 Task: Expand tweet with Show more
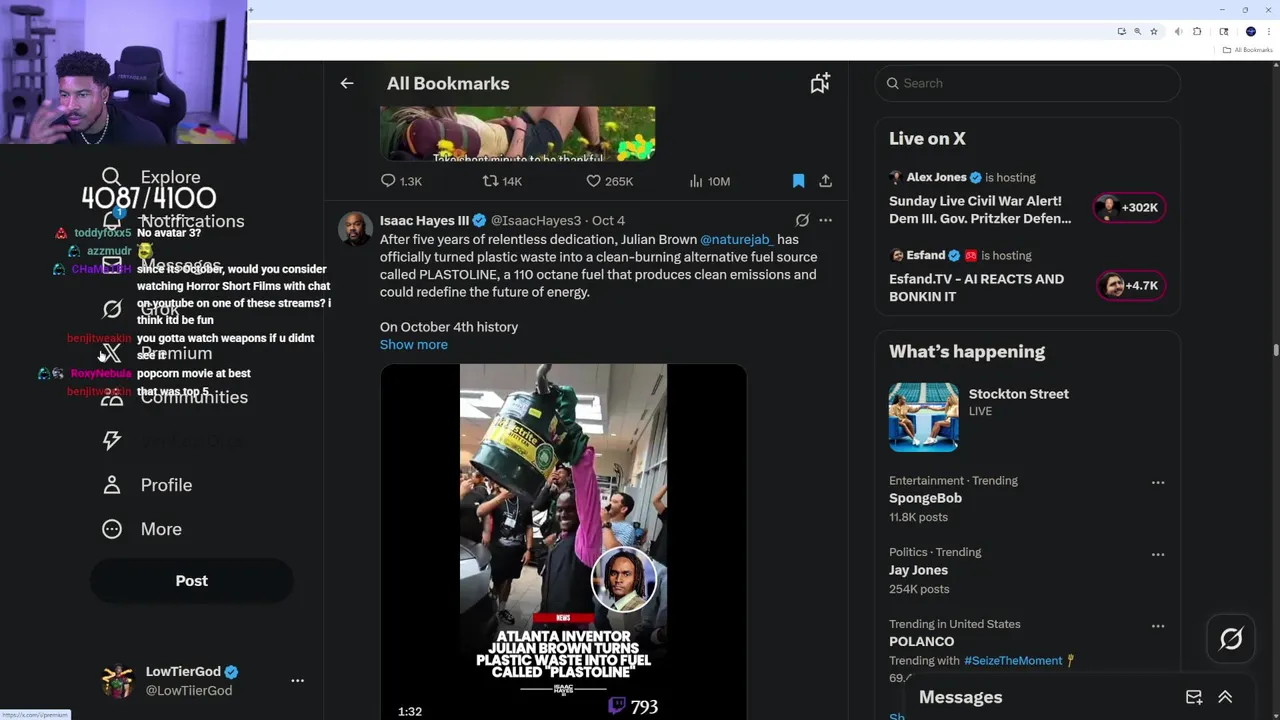[413, 344]
